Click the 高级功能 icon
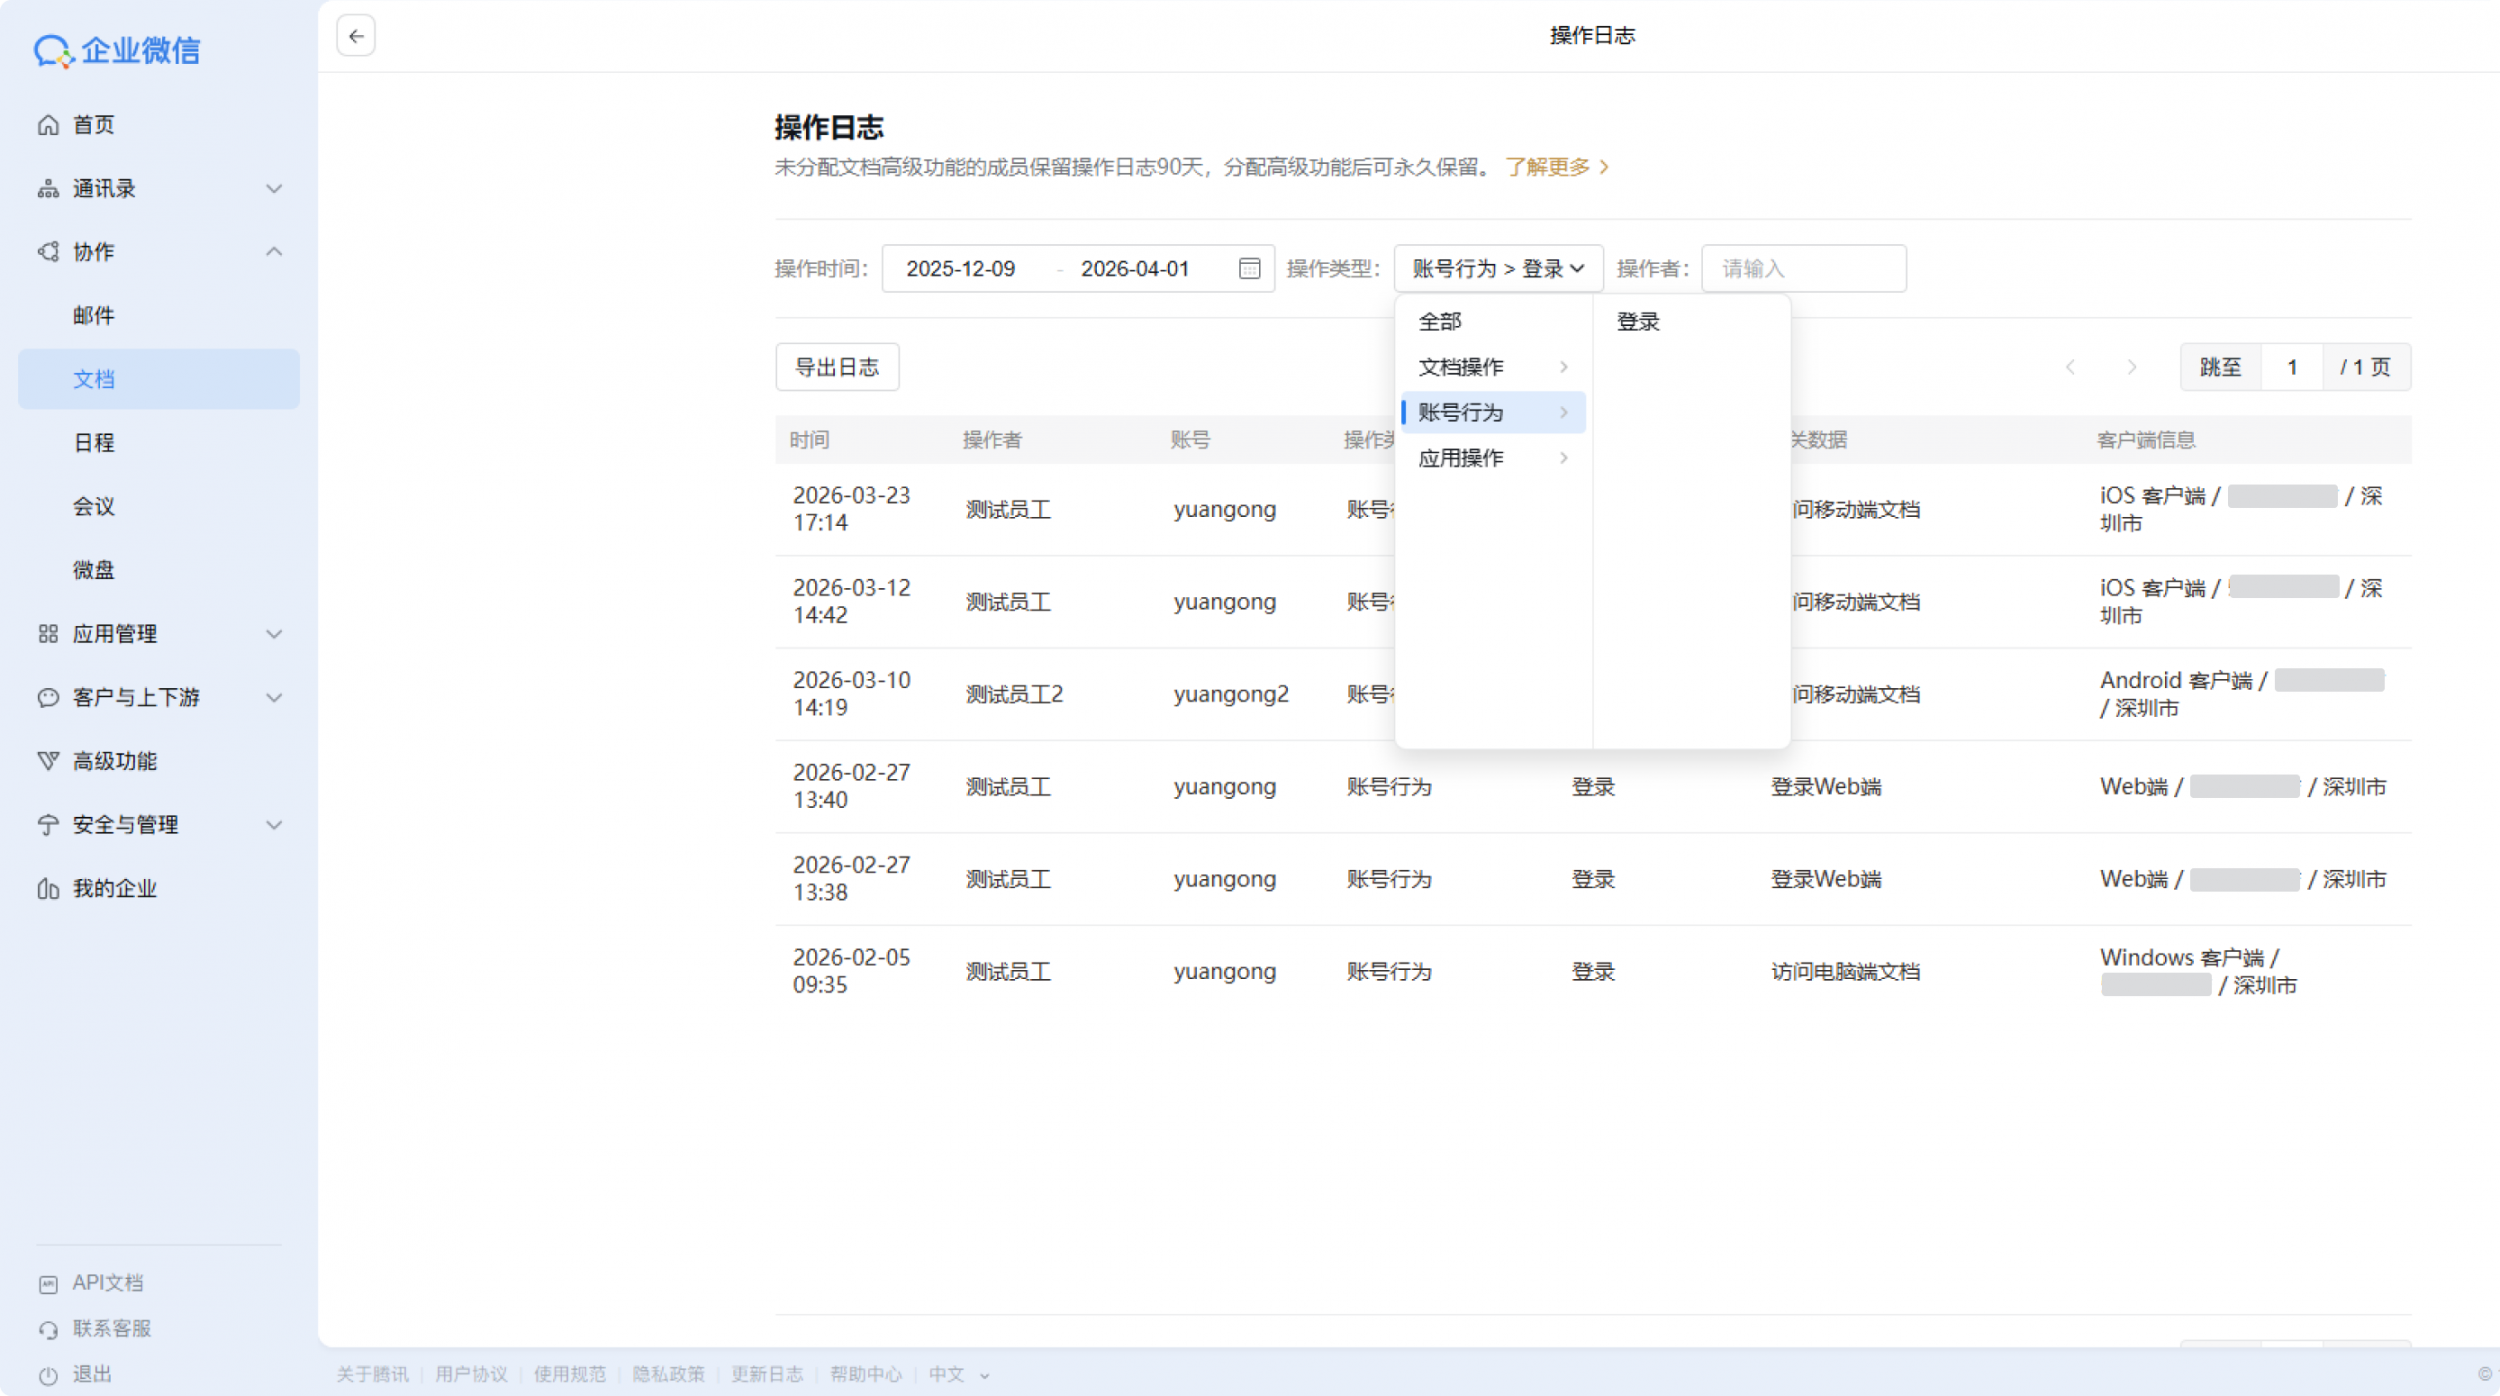The height and width of the screenshot is (1396, 2500). click(48, 761)
